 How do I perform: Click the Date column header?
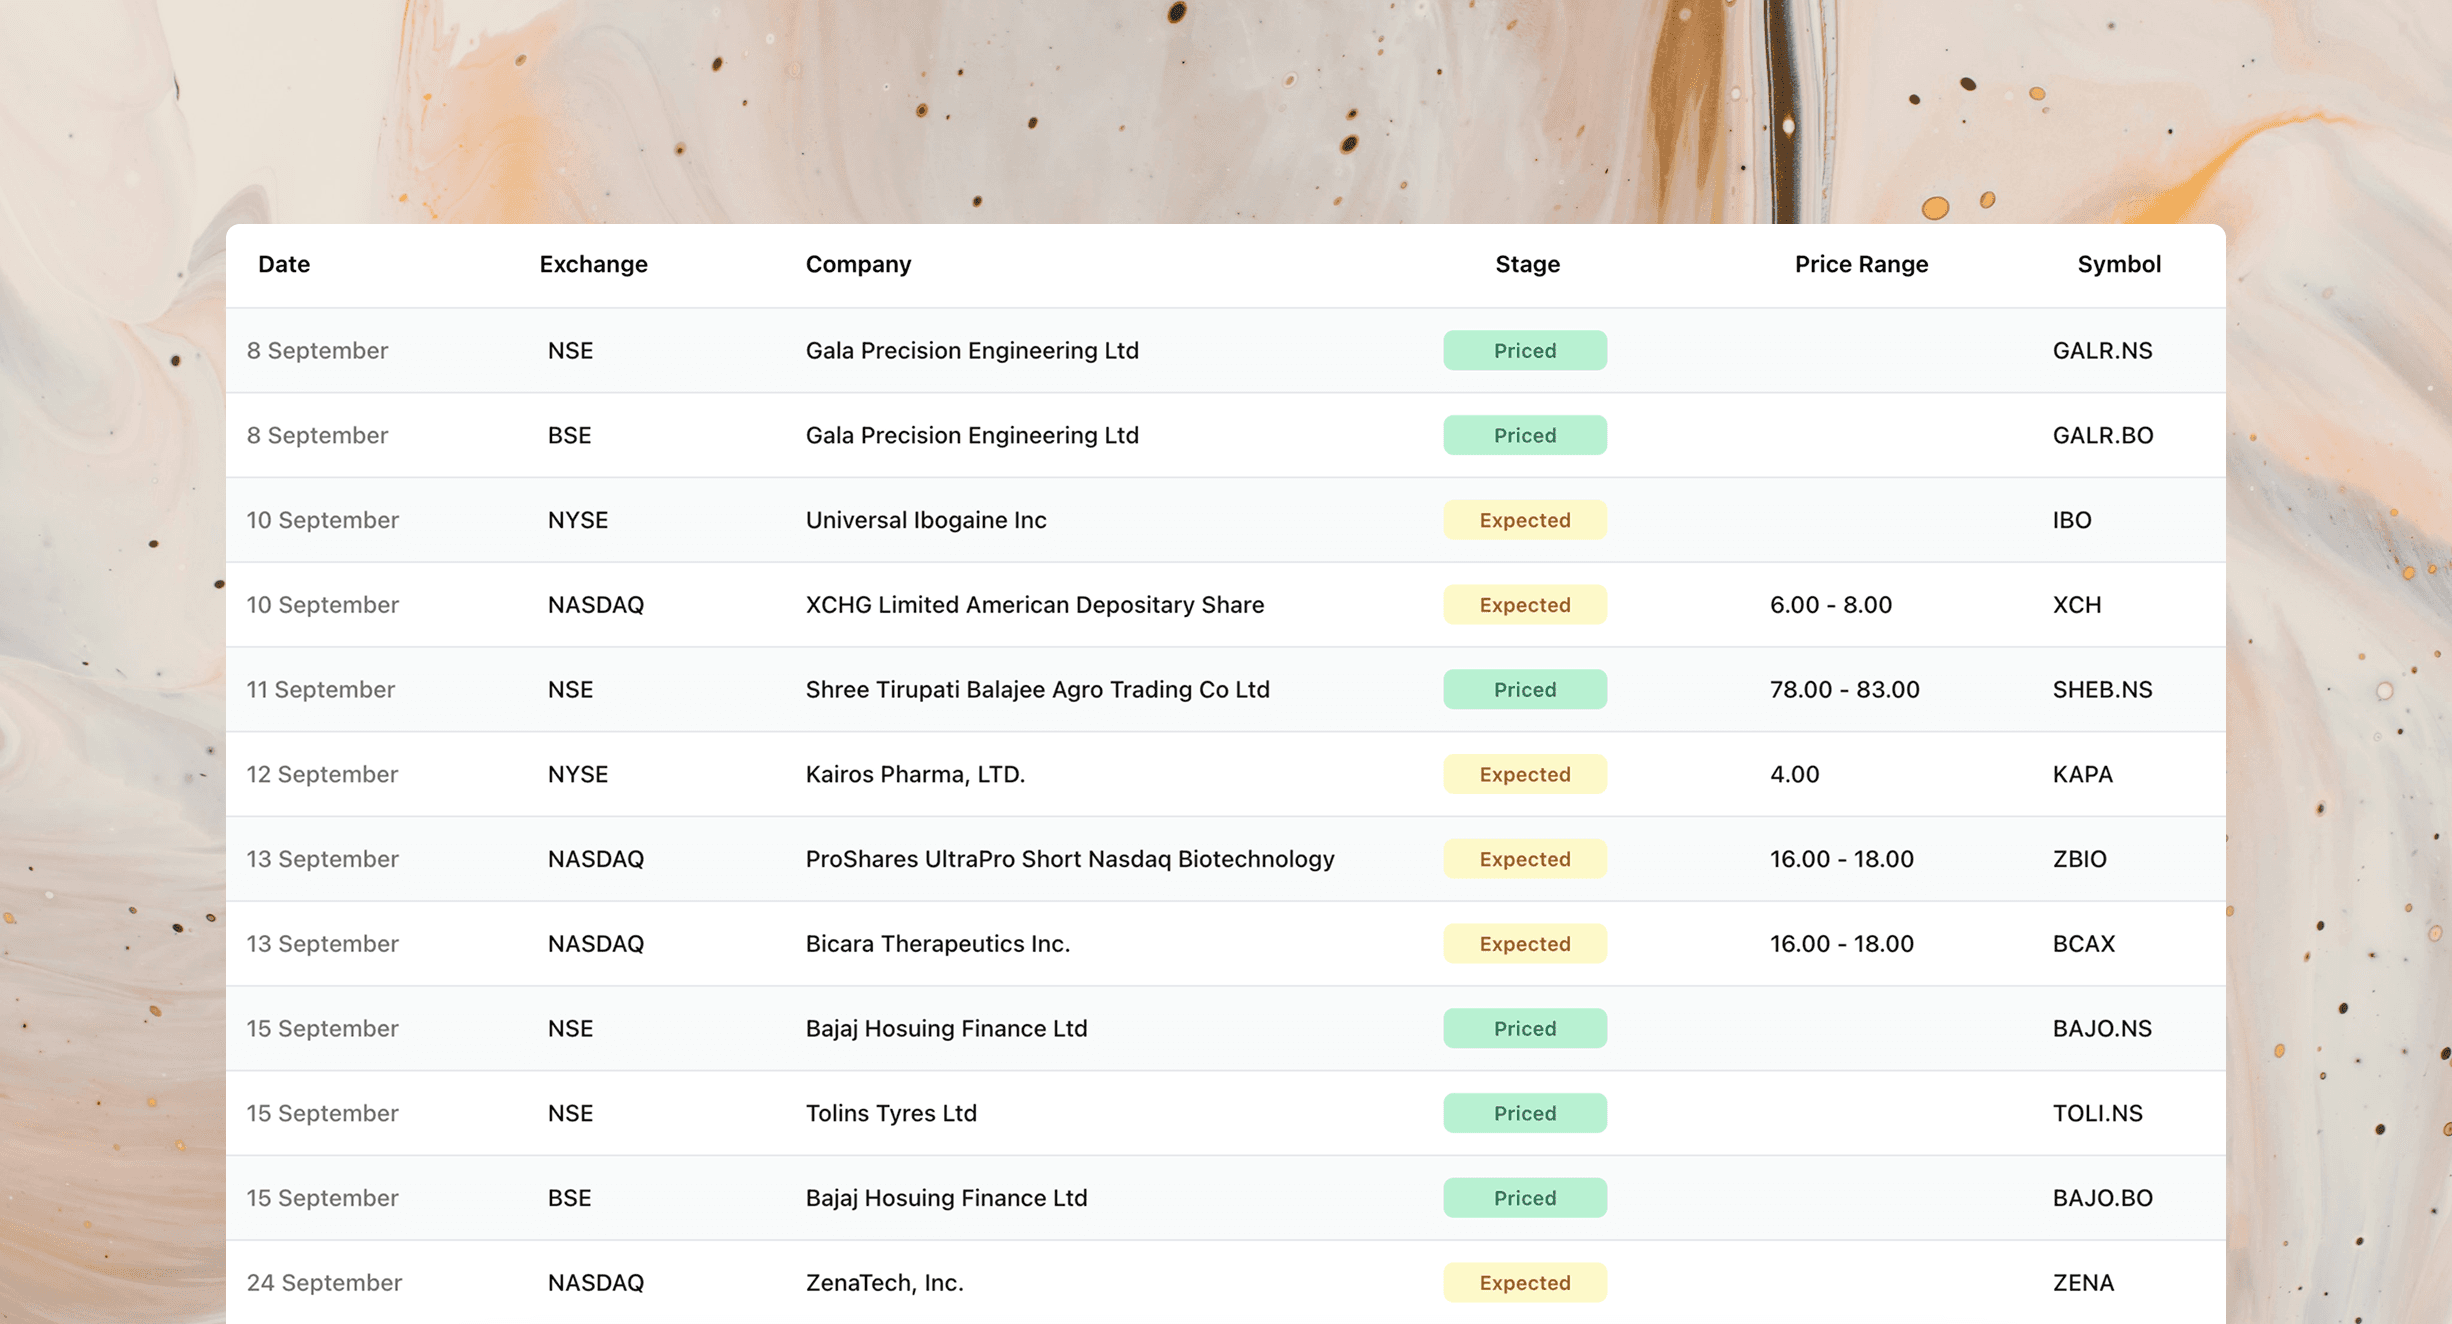[284, 264]
